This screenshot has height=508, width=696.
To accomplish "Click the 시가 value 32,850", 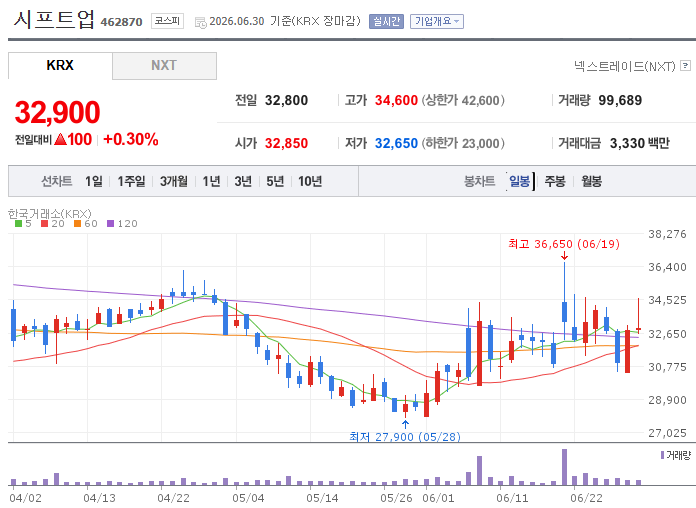I will coord(286,143).
